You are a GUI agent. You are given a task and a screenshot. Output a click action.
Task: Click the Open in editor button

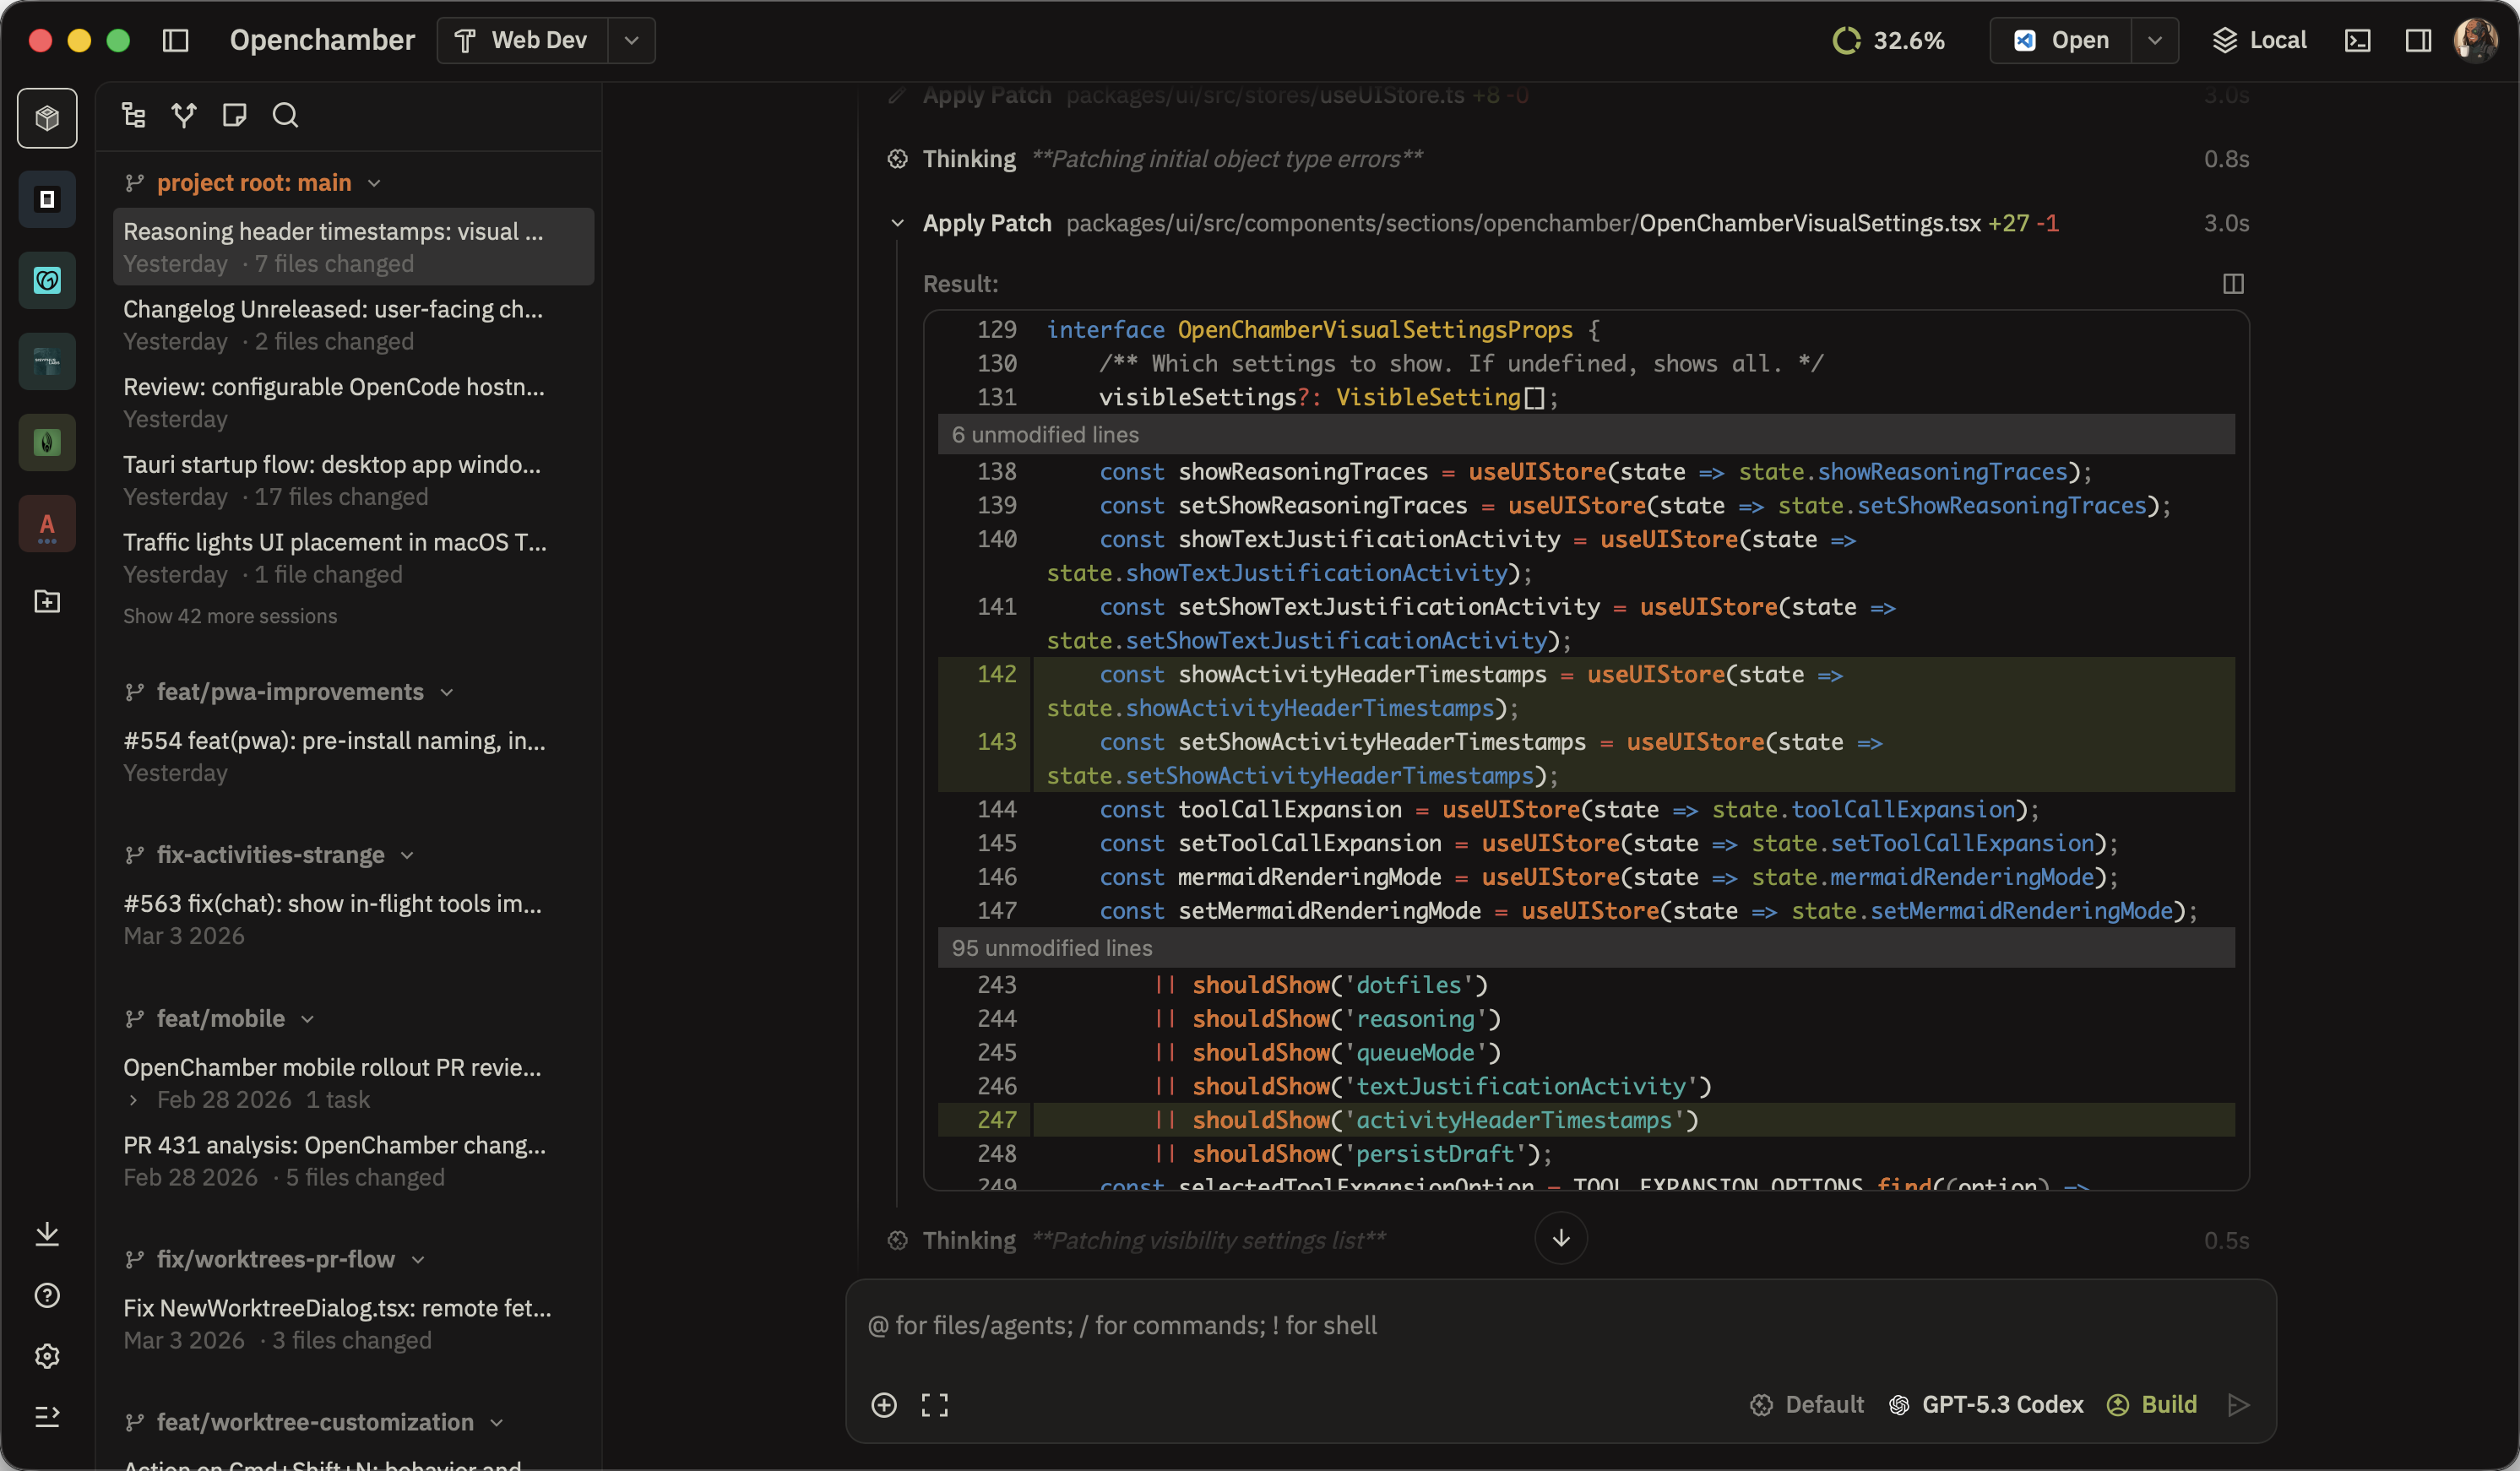pyautogui.click(x=2061, y=40)
